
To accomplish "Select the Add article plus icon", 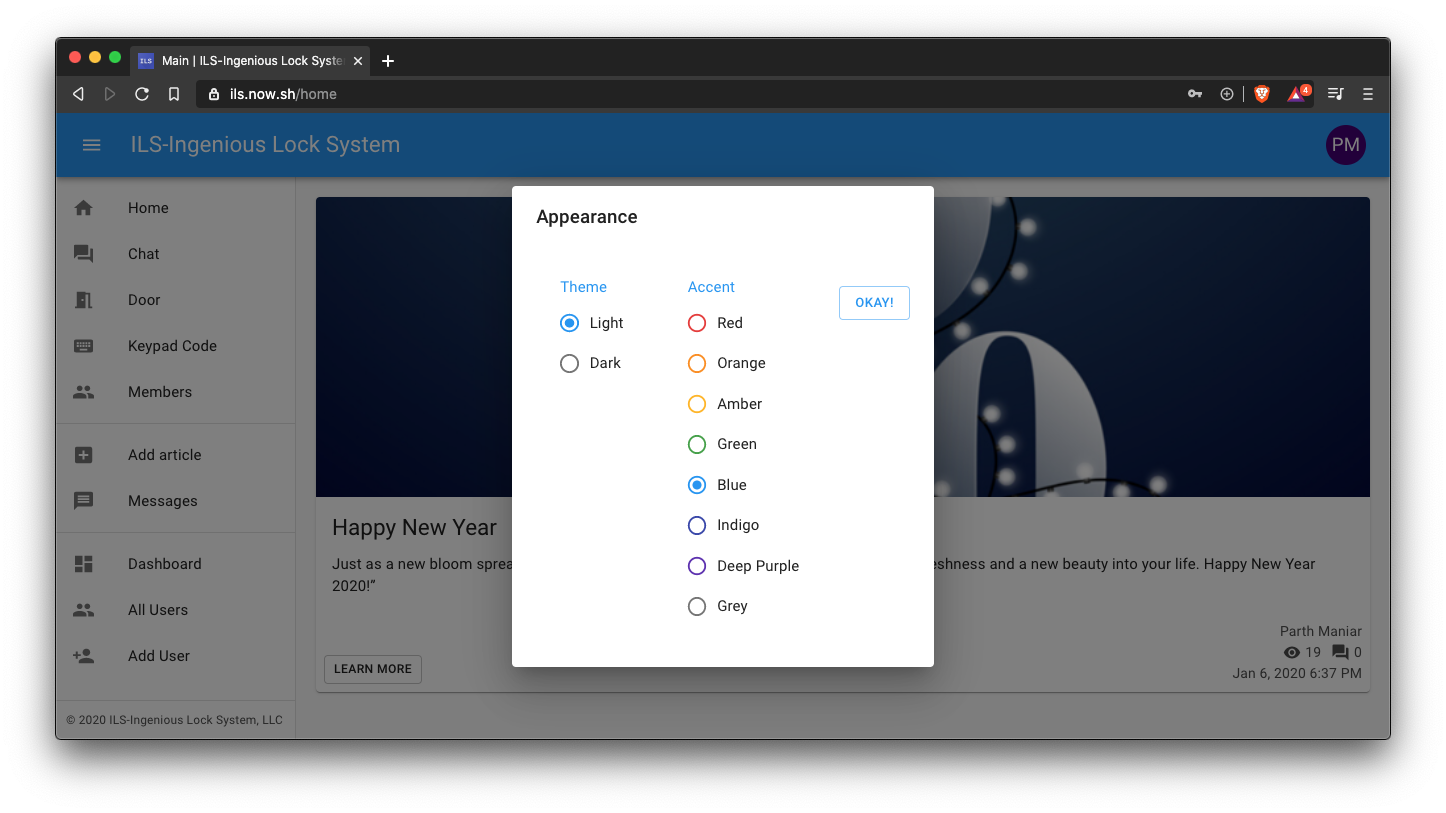I will click(83, 454).
